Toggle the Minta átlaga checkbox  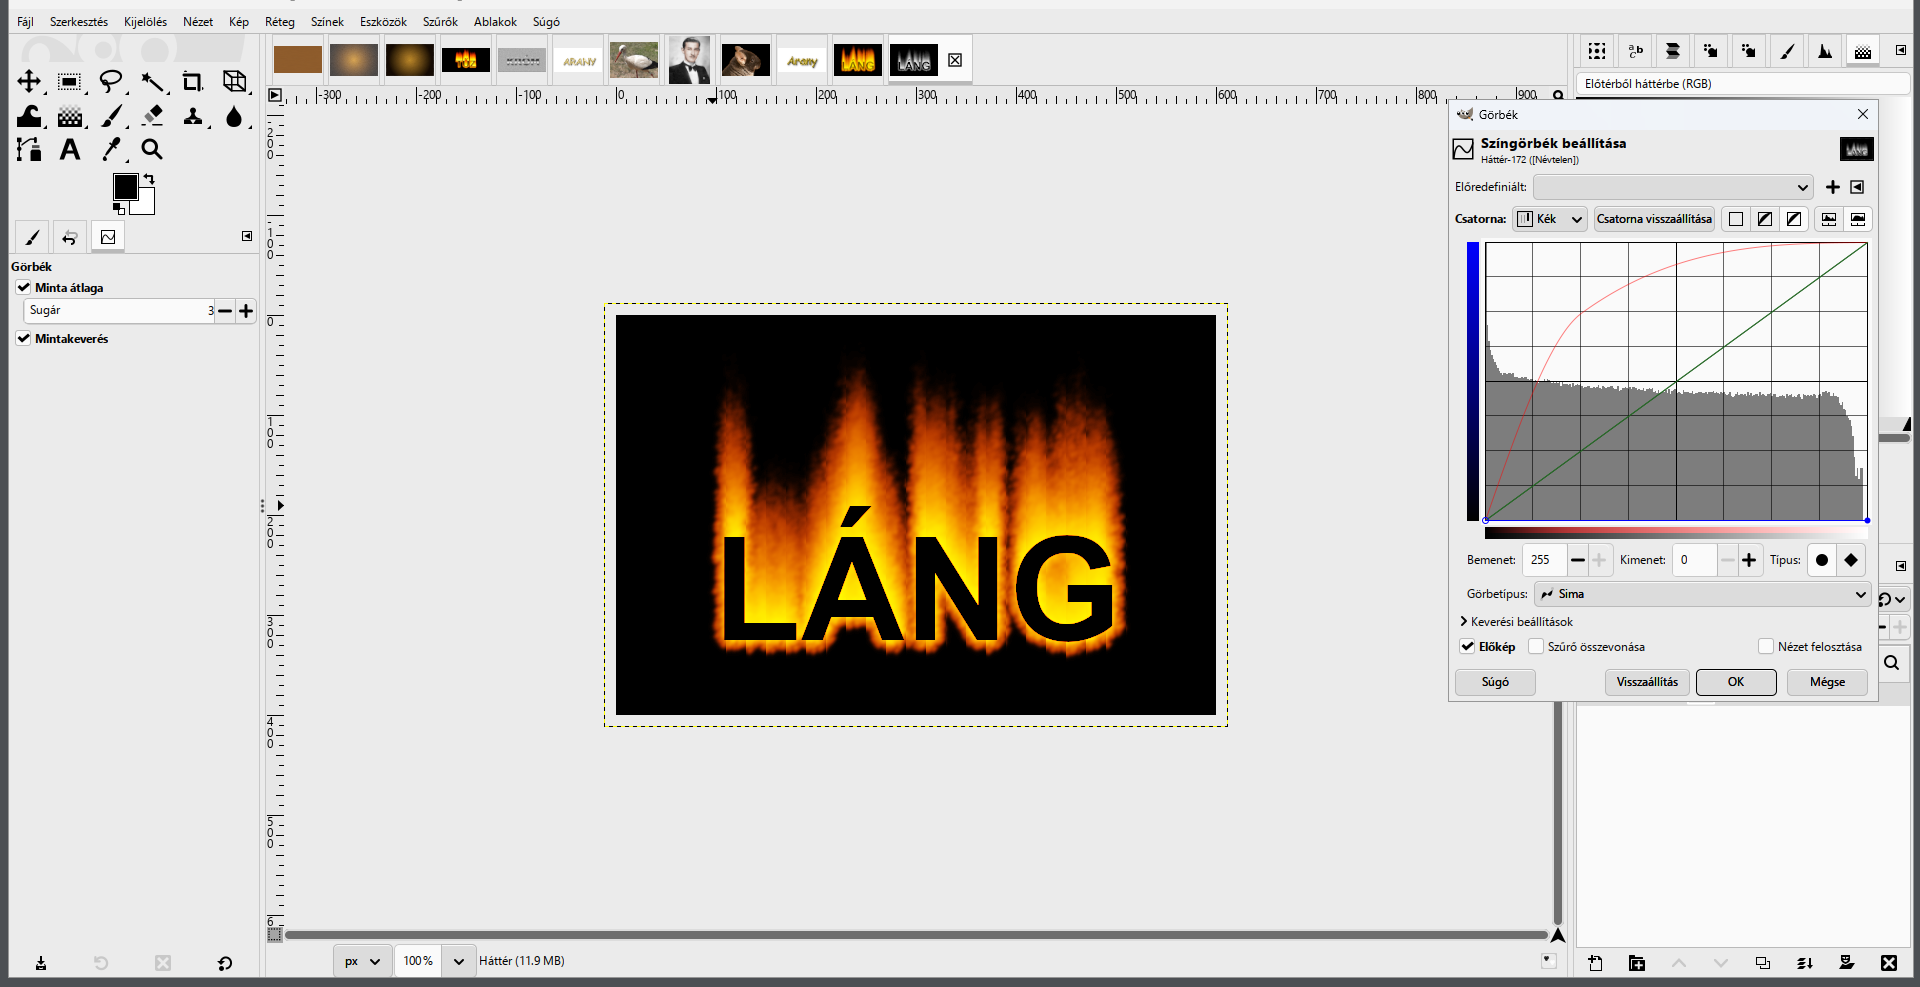click(24, 287)
